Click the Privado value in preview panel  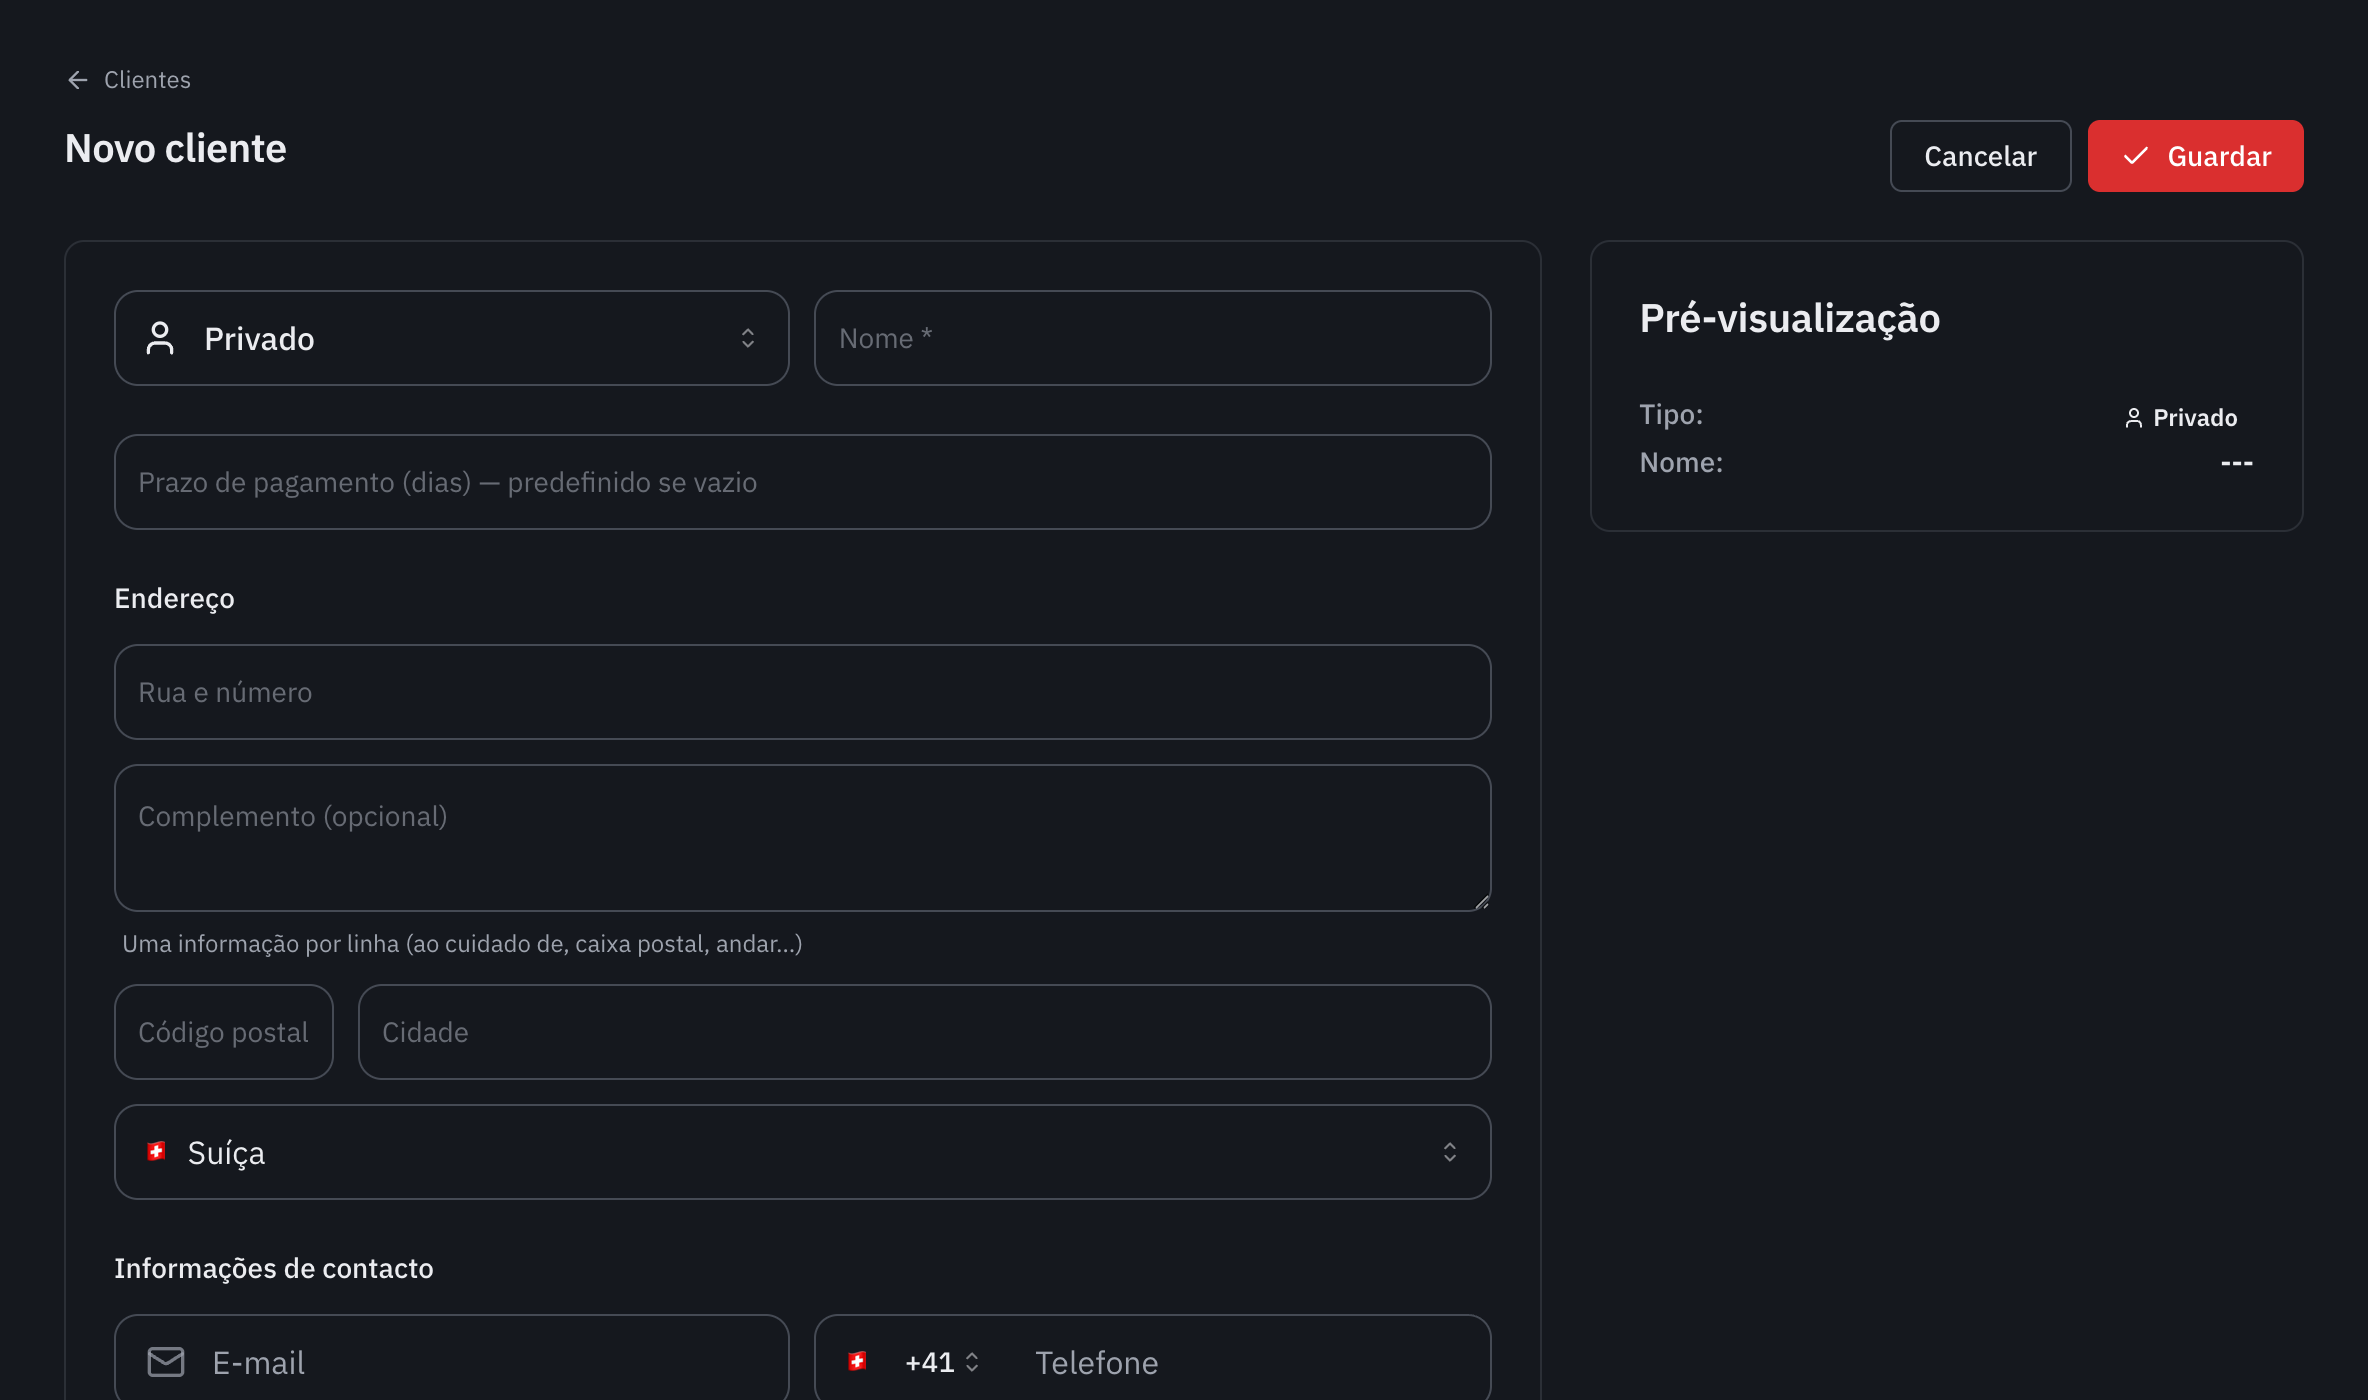click(x=2195, y=418)
